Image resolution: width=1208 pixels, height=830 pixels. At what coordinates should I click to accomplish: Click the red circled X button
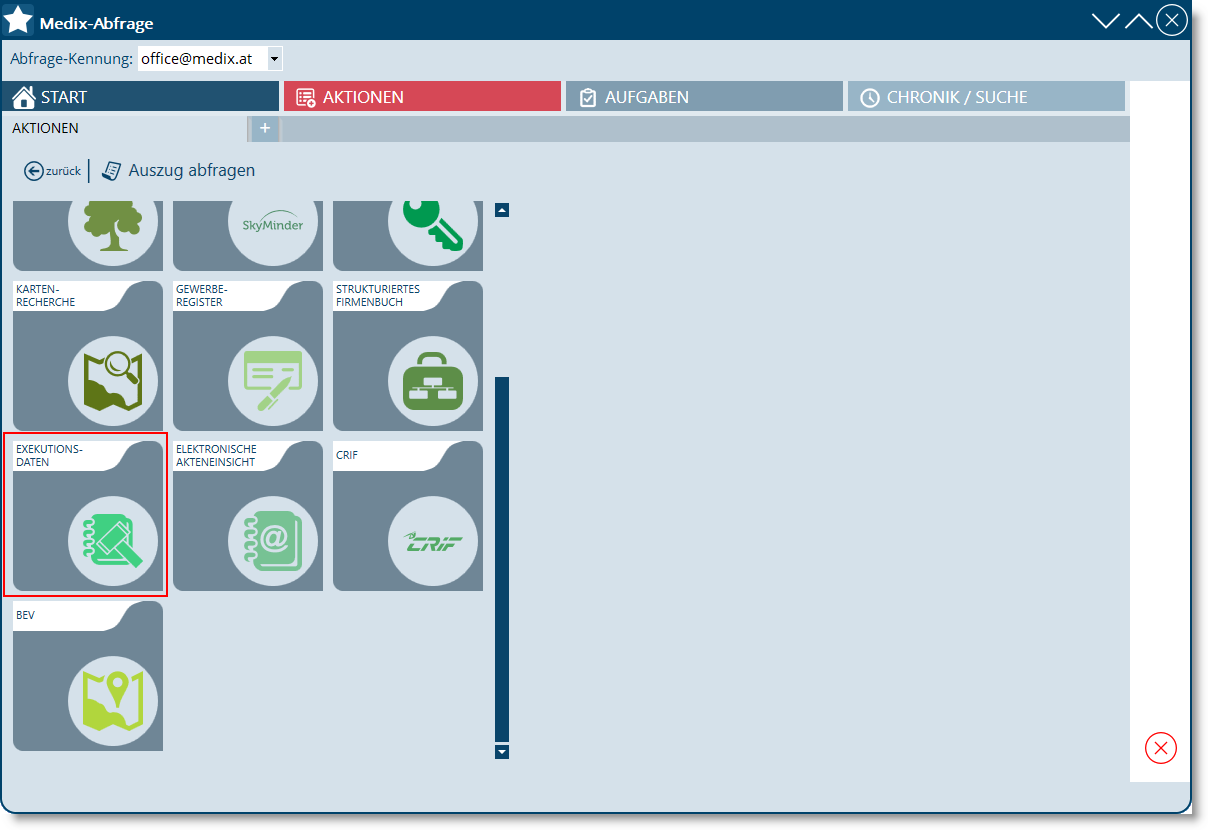click(x=1161, y=748)
